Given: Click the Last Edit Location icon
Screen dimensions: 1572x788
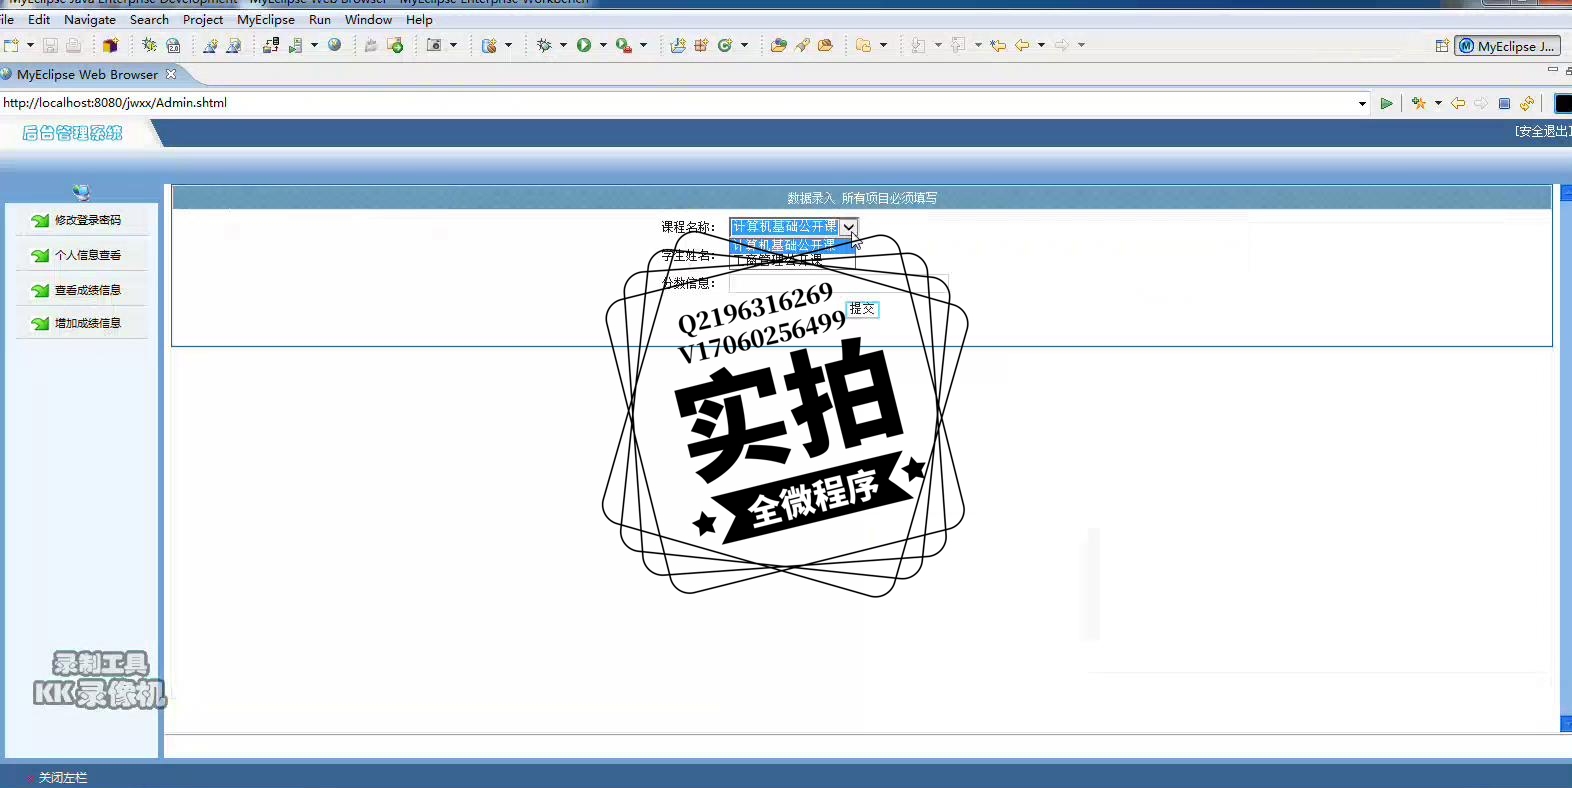Looking at the screenshot, I should click(997, 45).
